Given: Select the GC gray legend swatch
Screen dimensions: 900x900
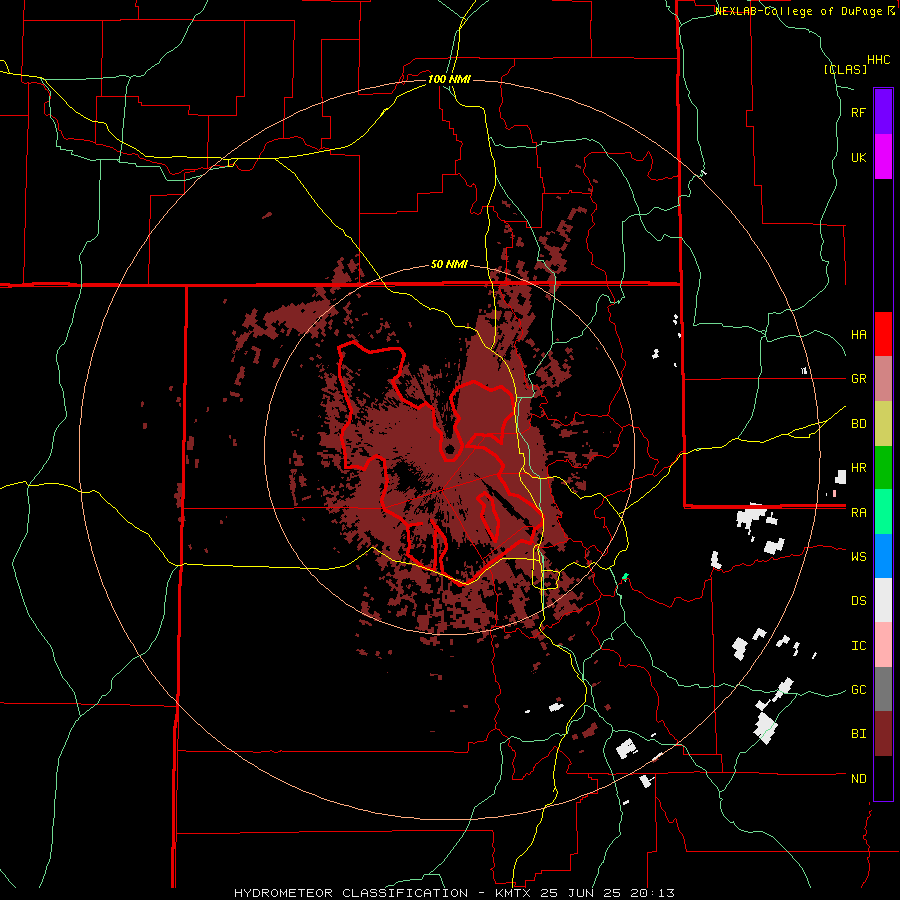Looking at the screenshot, I should [883, 689].
